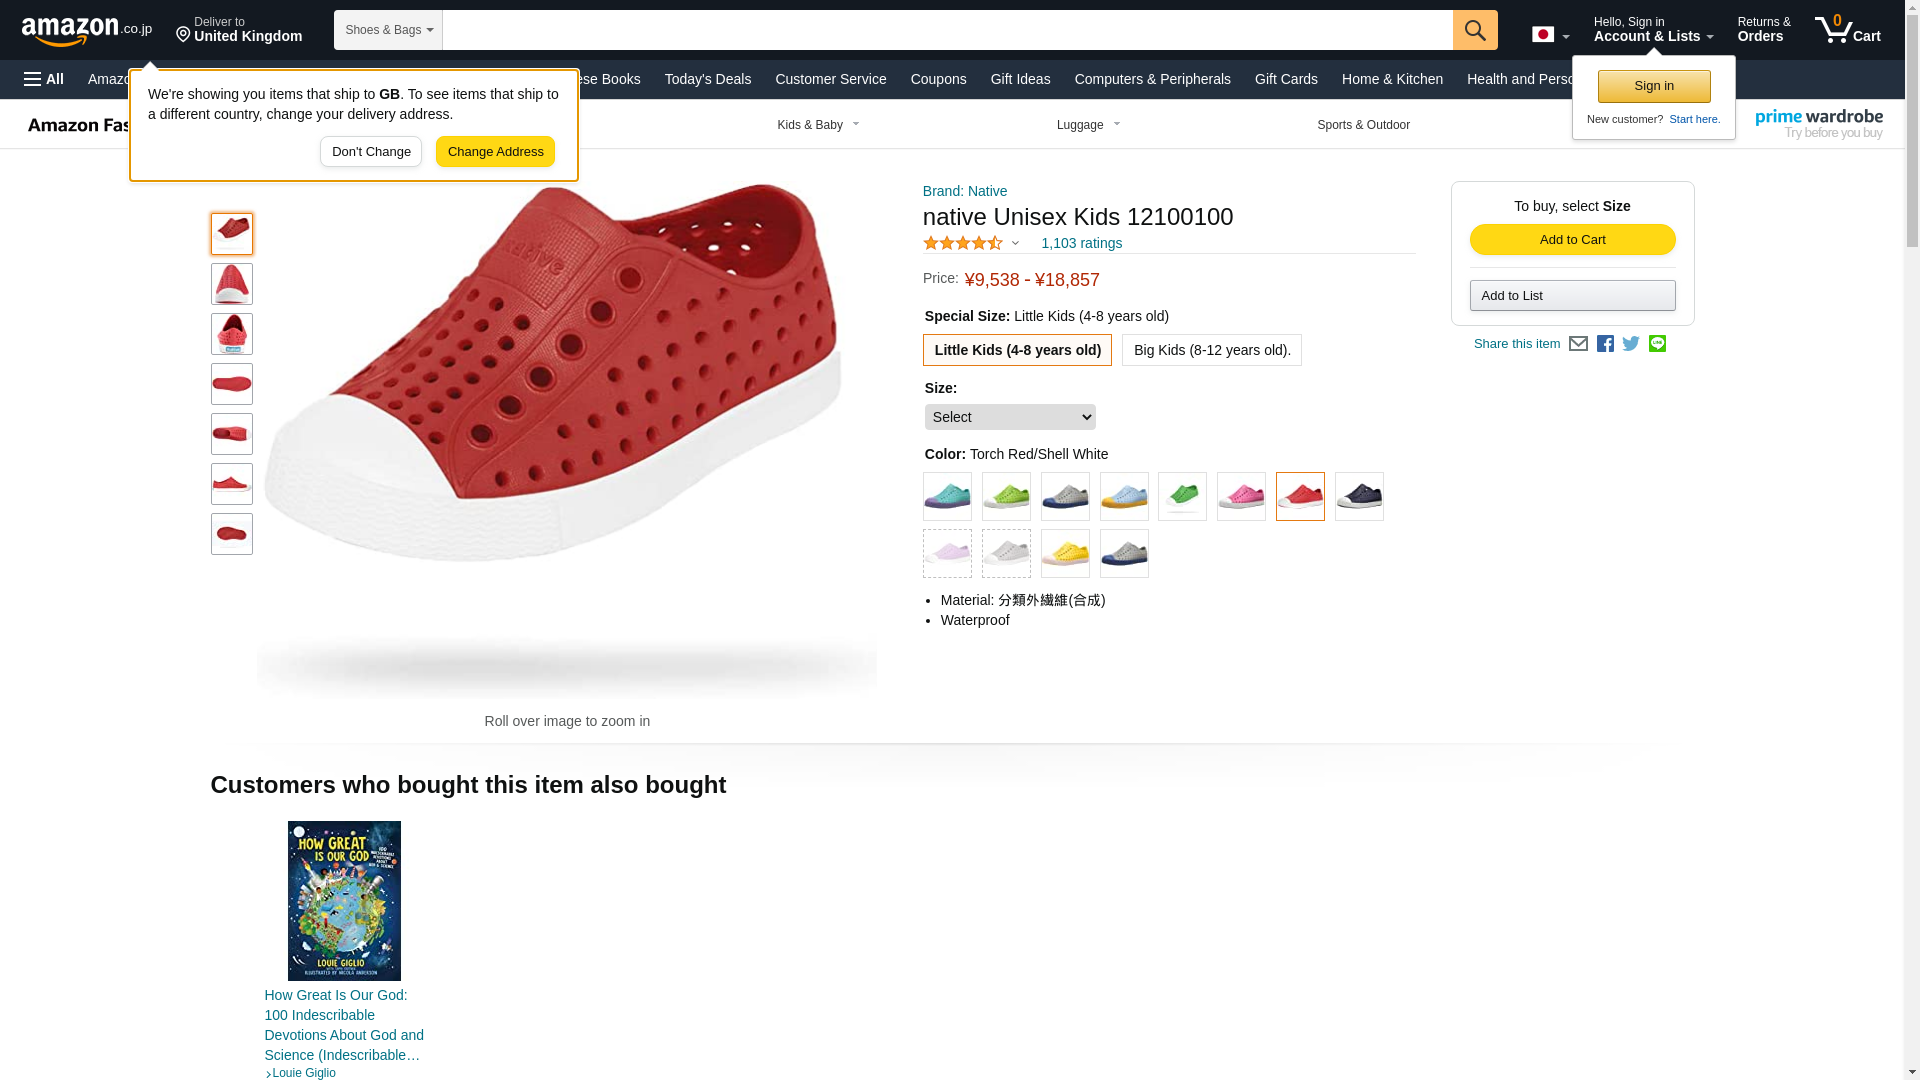Open the cart icon
Screen dimensions: 1920x1080
1847,30
